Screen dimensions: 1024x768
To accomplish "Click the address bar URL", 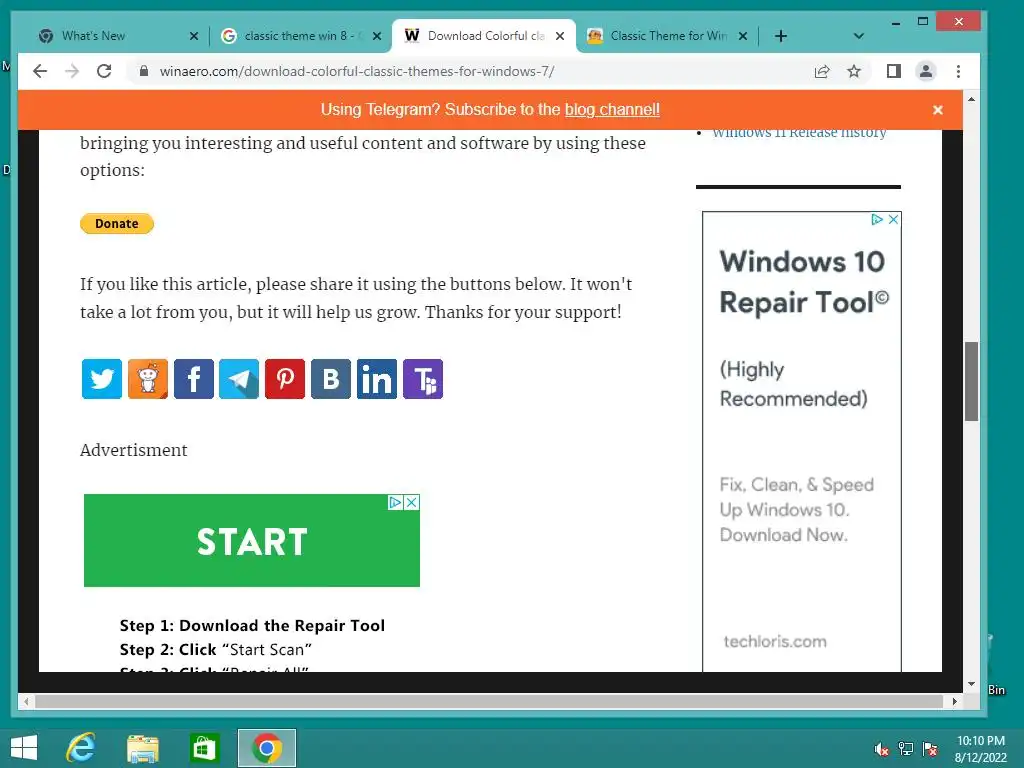I will pyautogui.click(x=357, y=71).
